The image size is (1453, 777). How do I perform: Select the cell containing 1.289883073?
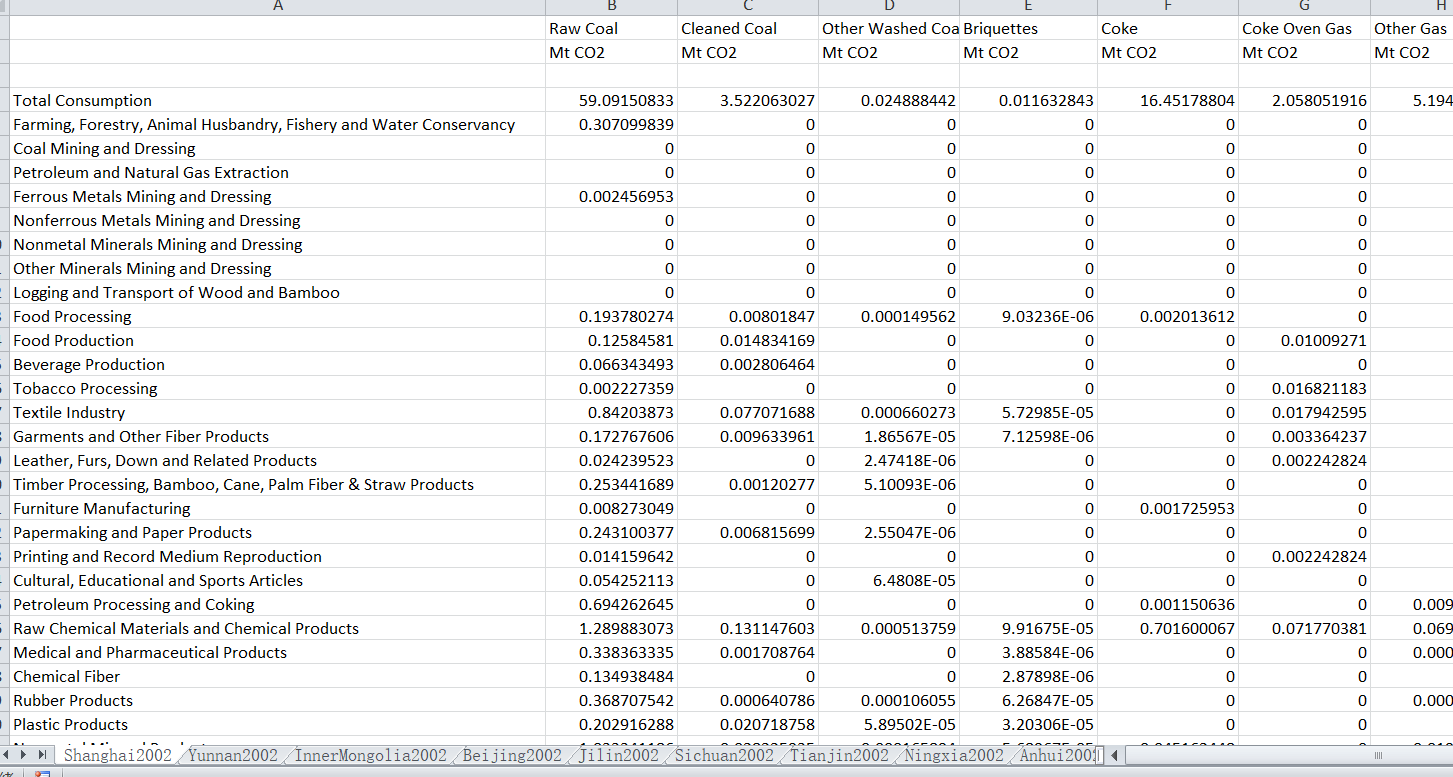pyautogui.click(x=612, y=628)
